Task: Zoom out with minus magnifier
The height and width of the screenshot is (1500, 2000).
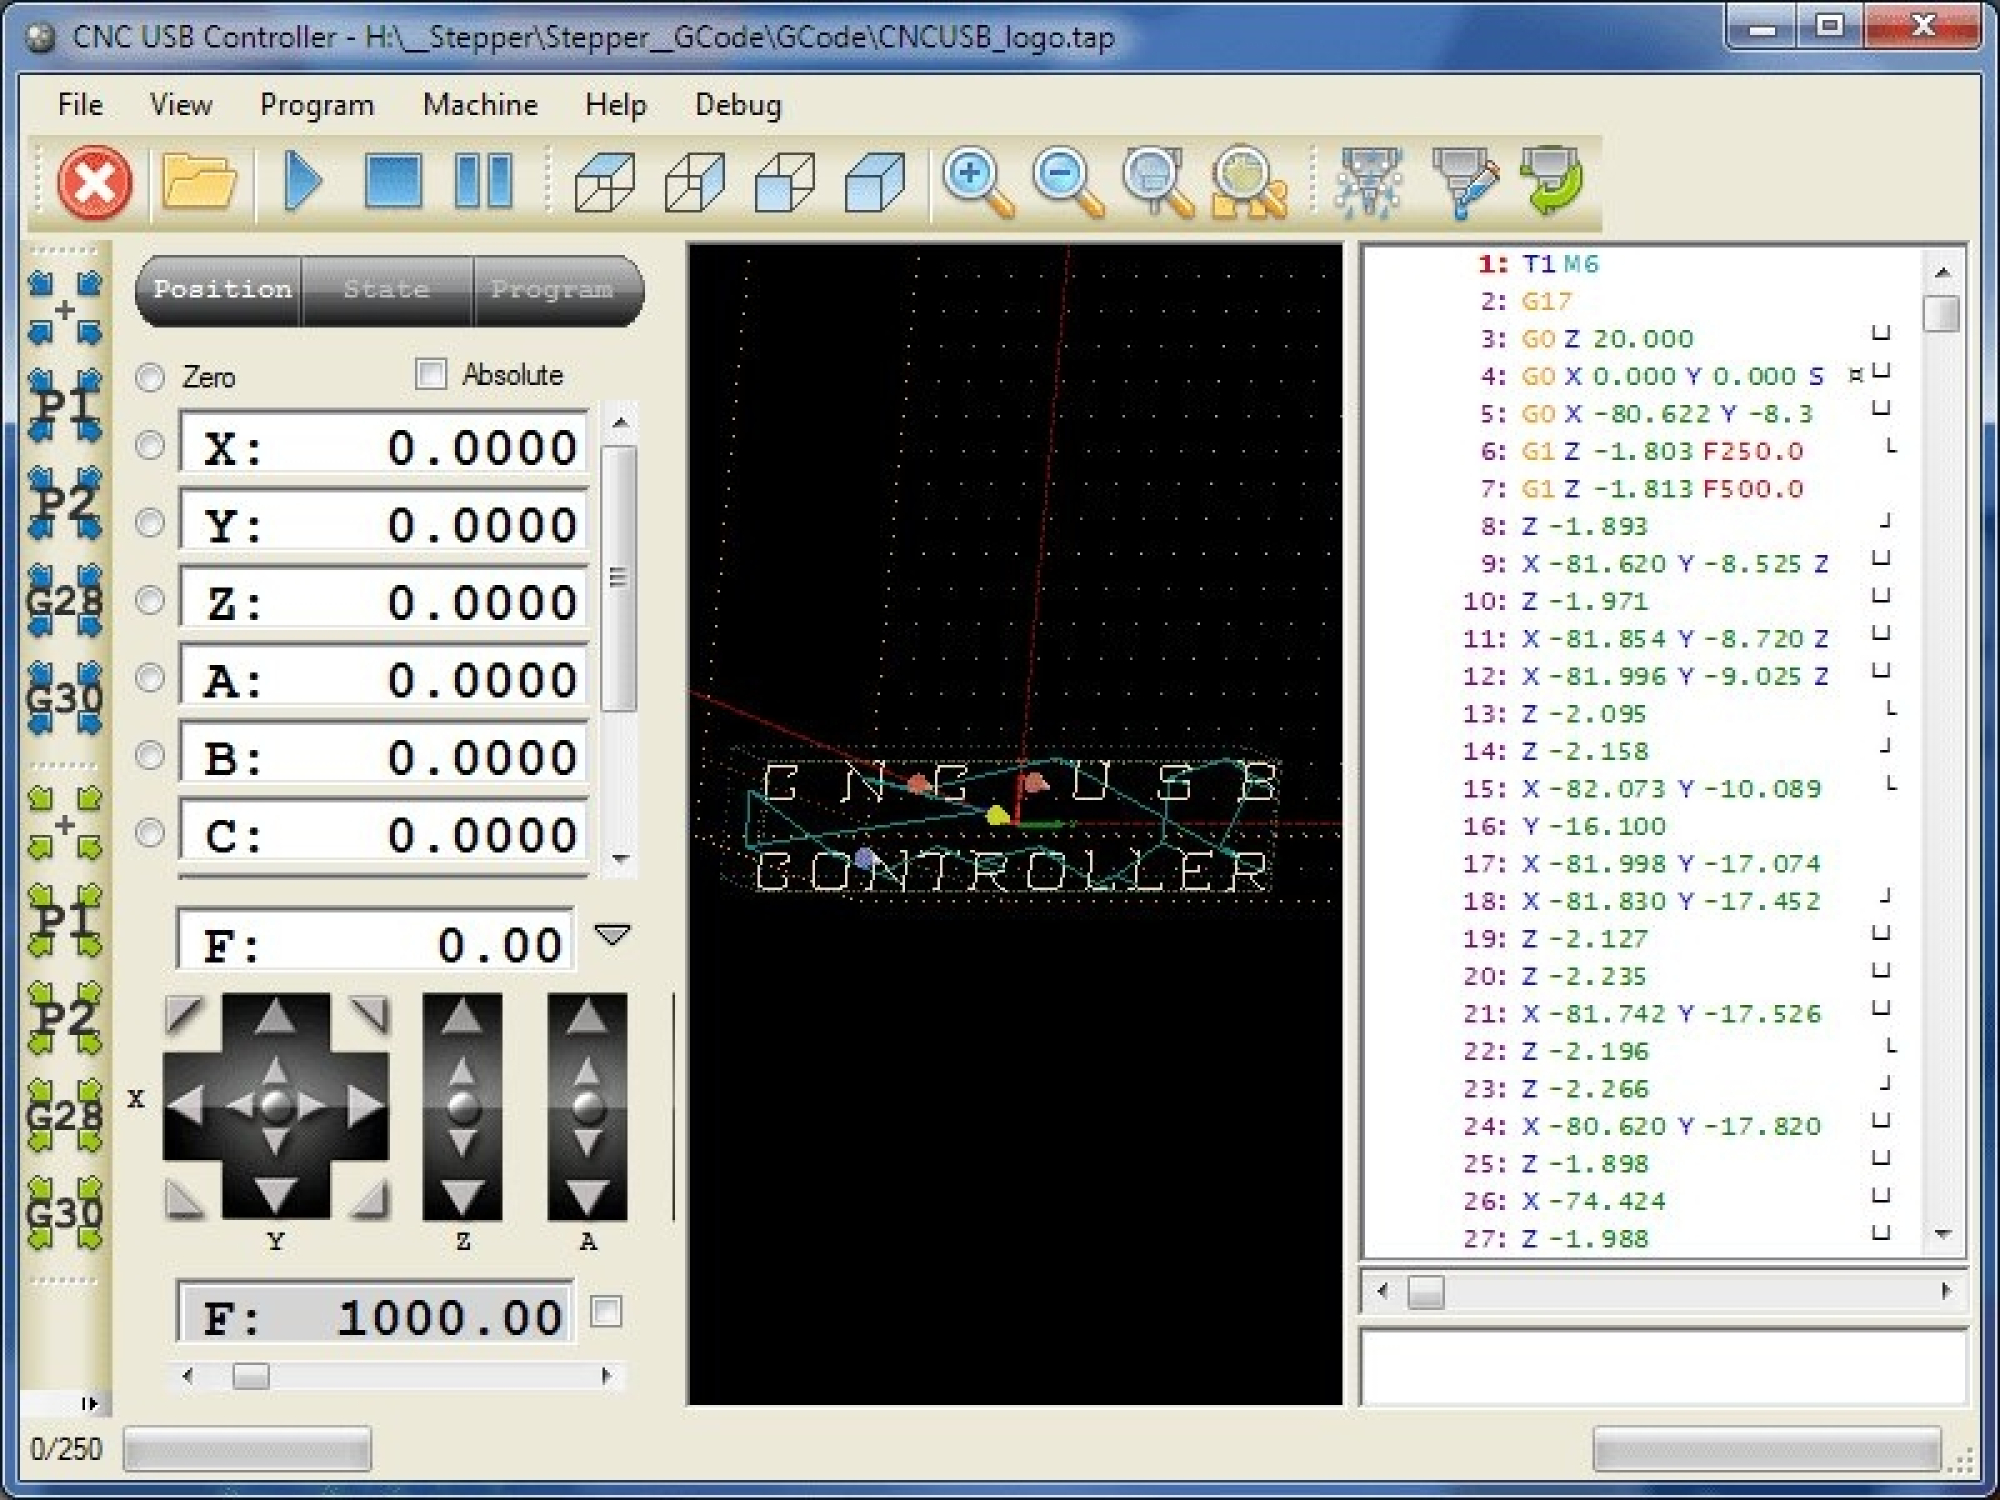Action: click(x=1068, y=183)
